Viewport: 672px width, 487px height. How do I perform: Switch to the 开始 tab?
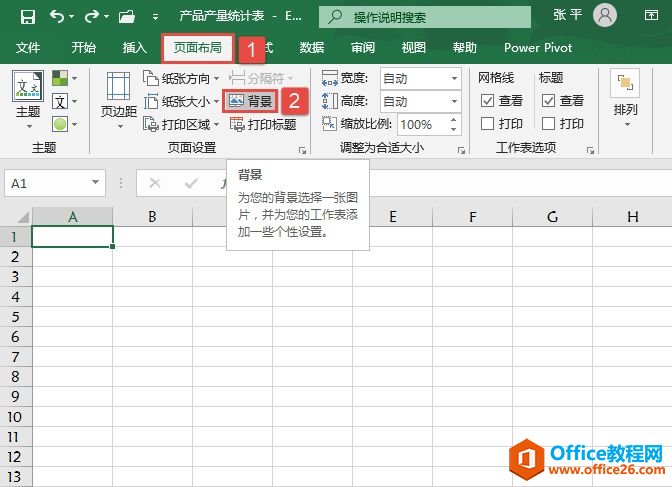click(x=84, y=48)
